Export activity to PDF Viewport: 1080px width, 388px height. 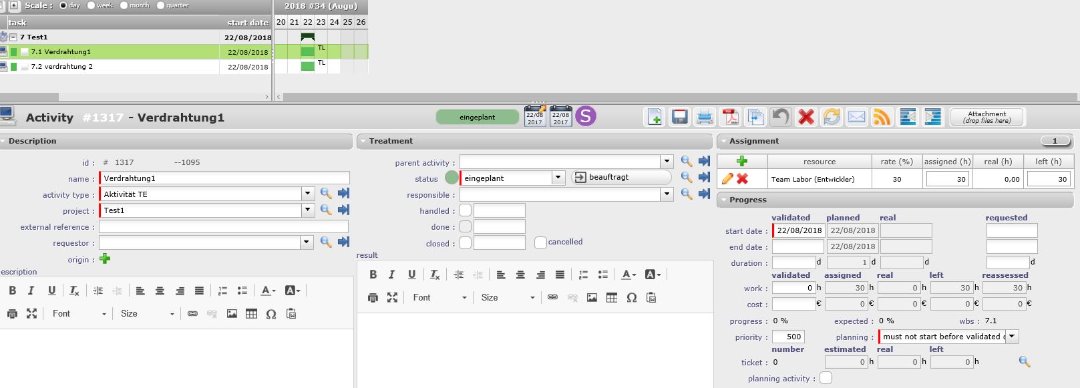point(729,117)
